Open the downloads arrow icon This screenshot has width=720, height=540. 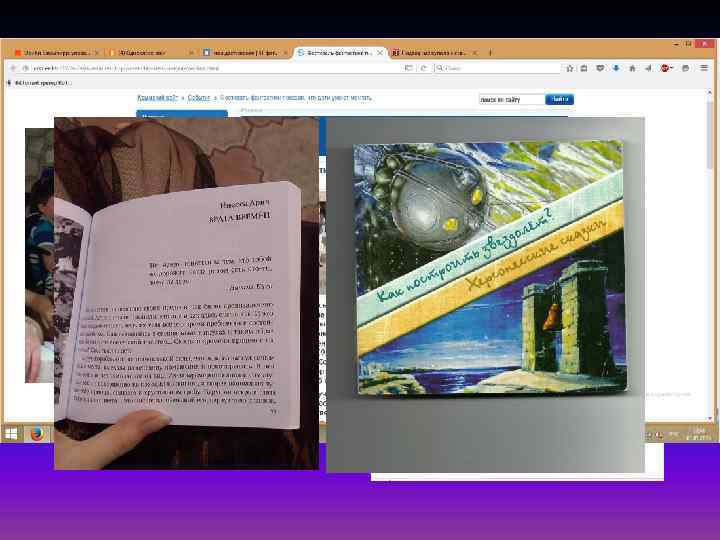(616, 68)
